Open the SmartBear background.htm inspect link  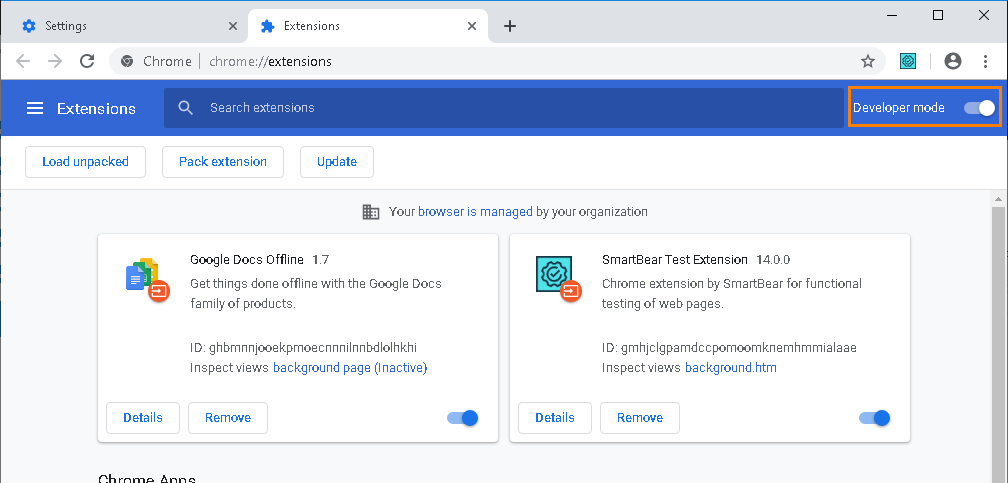(x=730, y=368)
